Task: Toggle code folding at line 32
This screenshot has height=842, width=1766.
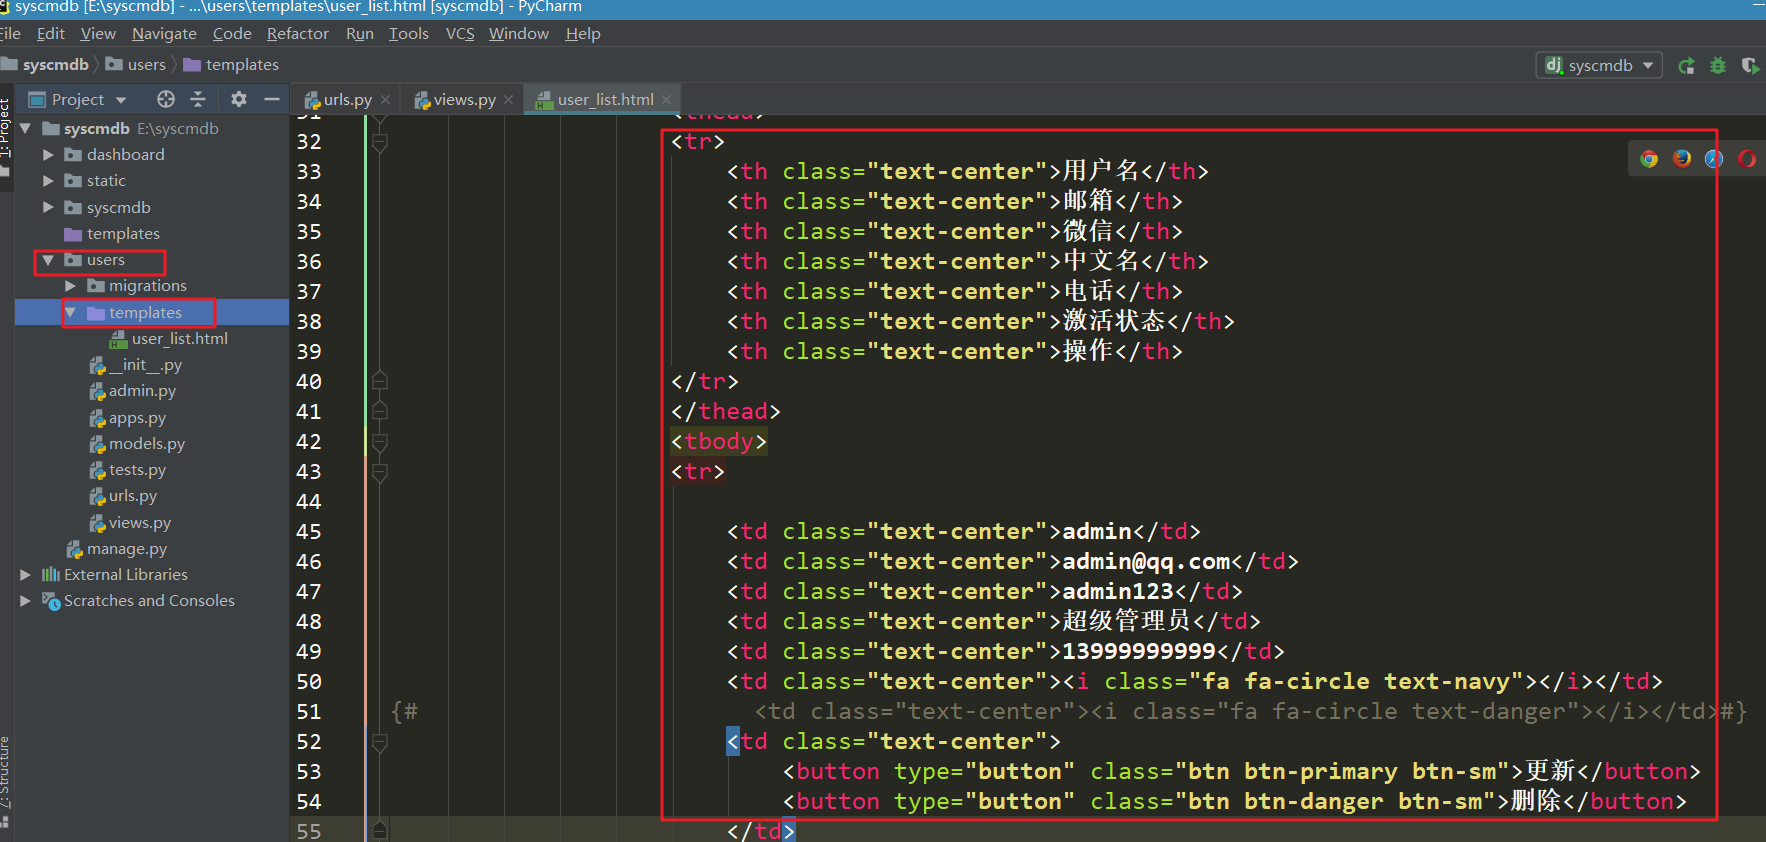Action: [380, 142]
